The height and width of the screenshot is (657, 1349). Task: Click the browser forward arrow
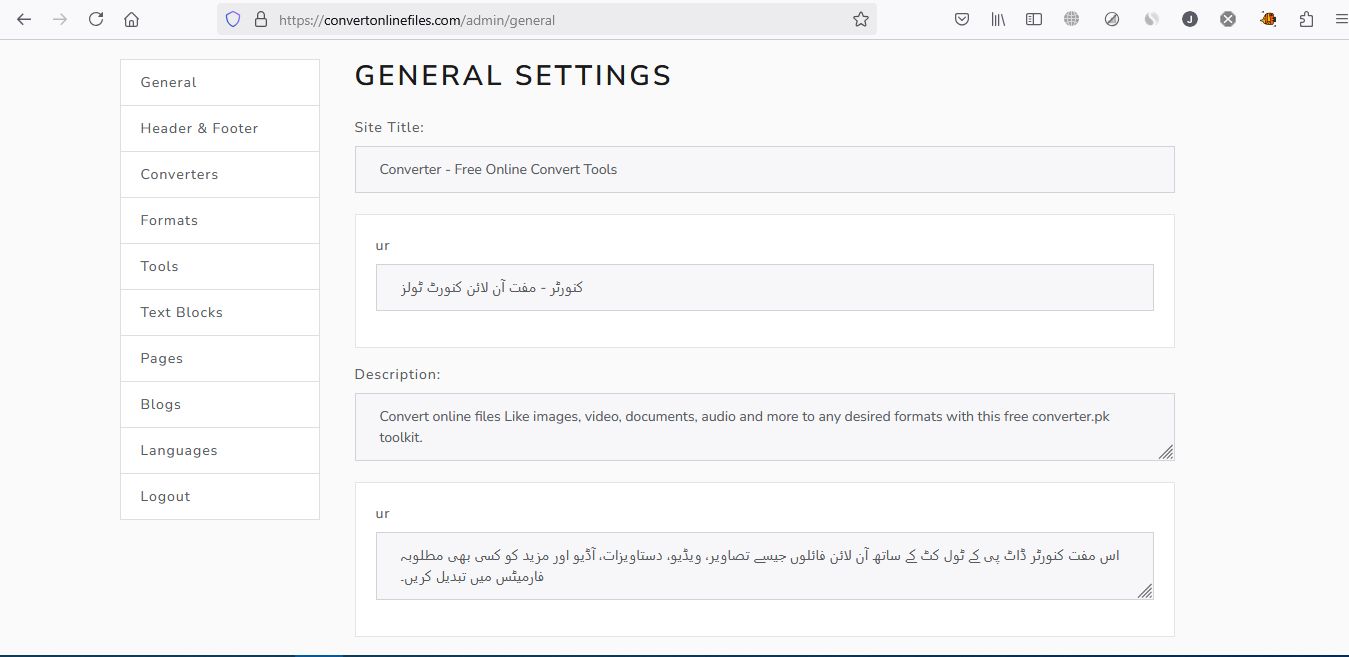[x=60, y=19]
